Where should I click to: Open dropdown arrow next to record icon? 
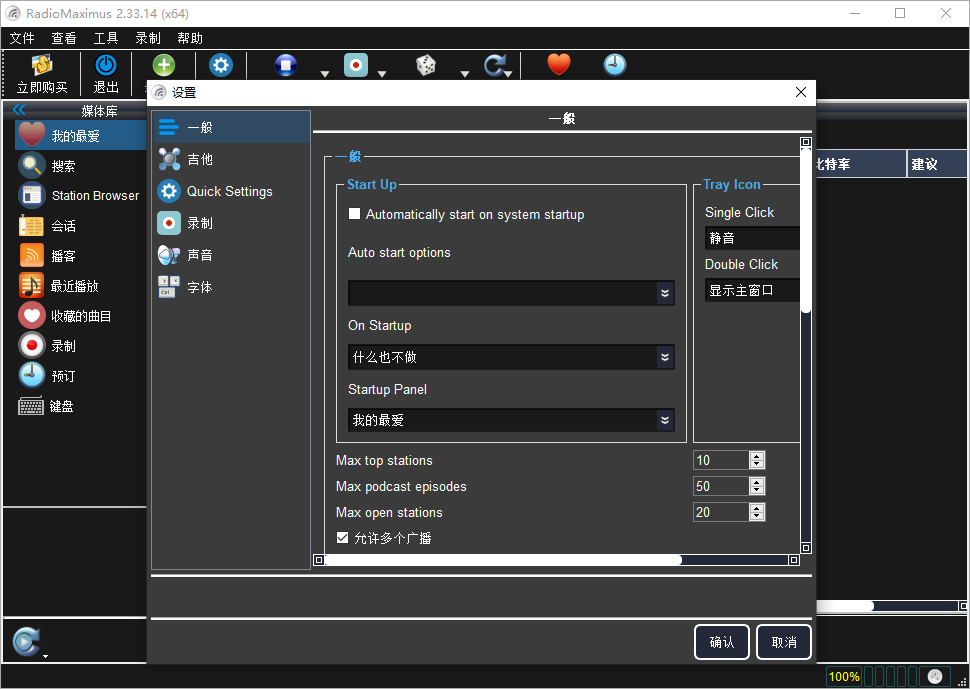tap(382, 74)
